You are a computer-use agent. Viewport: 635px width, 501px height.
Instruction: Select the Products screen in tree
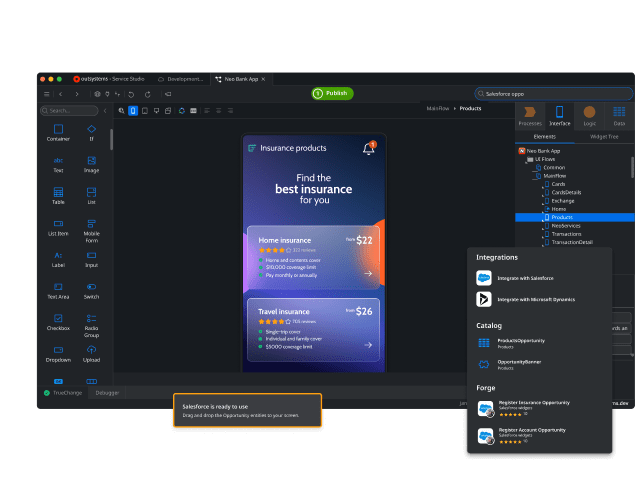tap(562, 217)
